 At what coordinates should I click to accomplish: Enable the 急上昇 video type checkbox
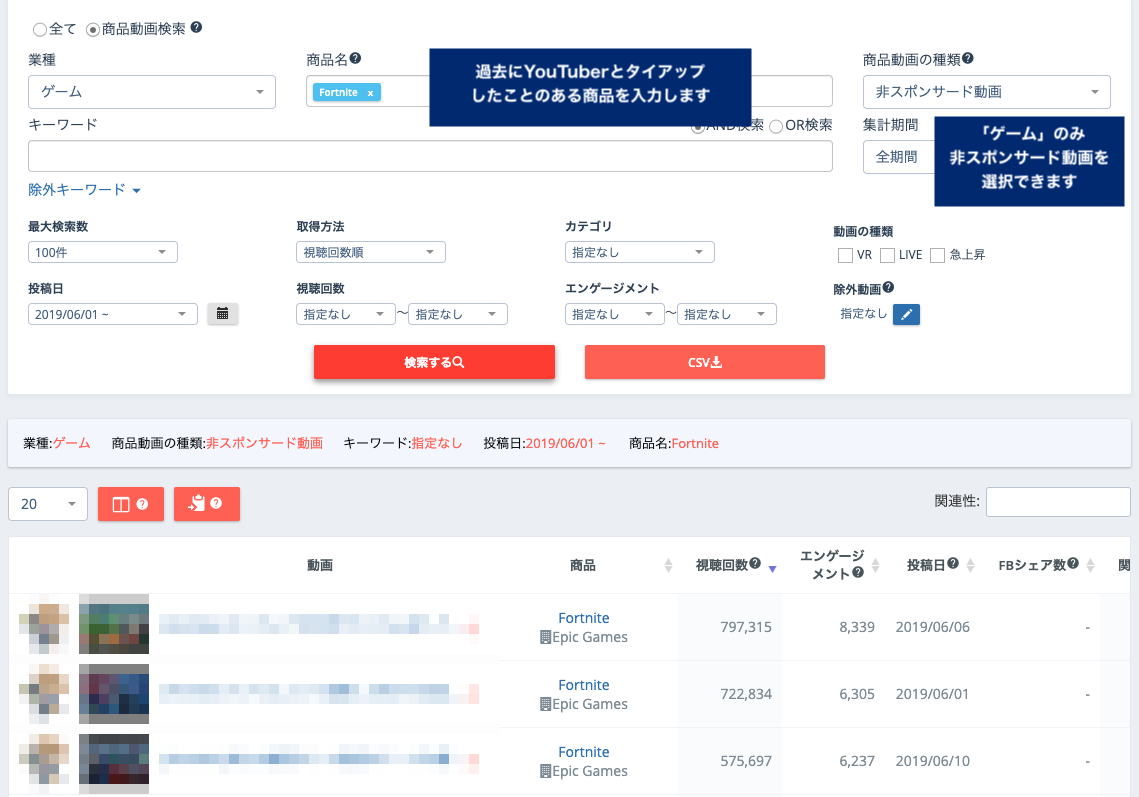(x=937, y=255)
